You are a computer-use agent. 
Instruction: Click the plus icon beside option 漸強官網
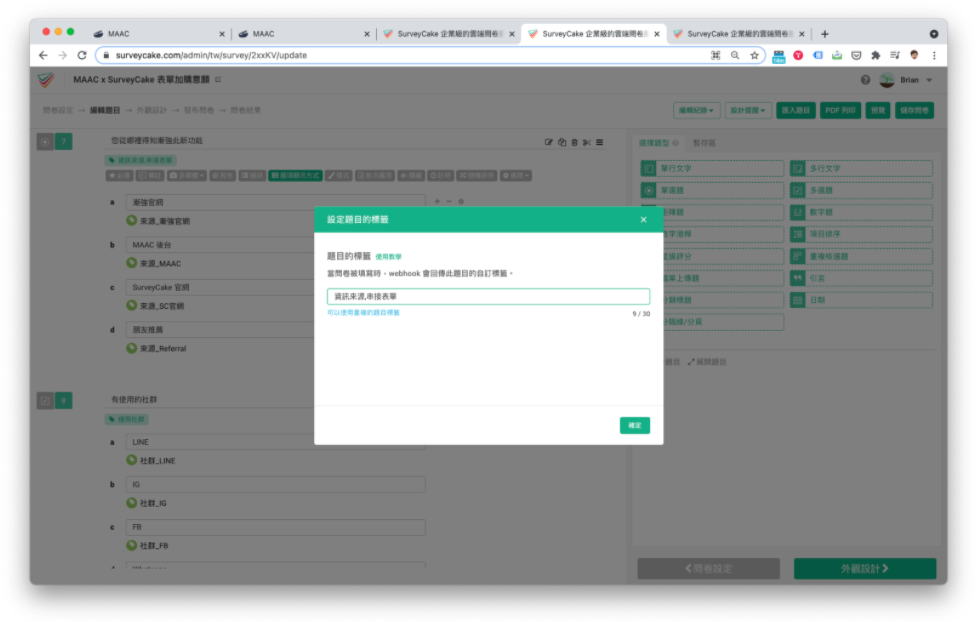click(437, 202)
